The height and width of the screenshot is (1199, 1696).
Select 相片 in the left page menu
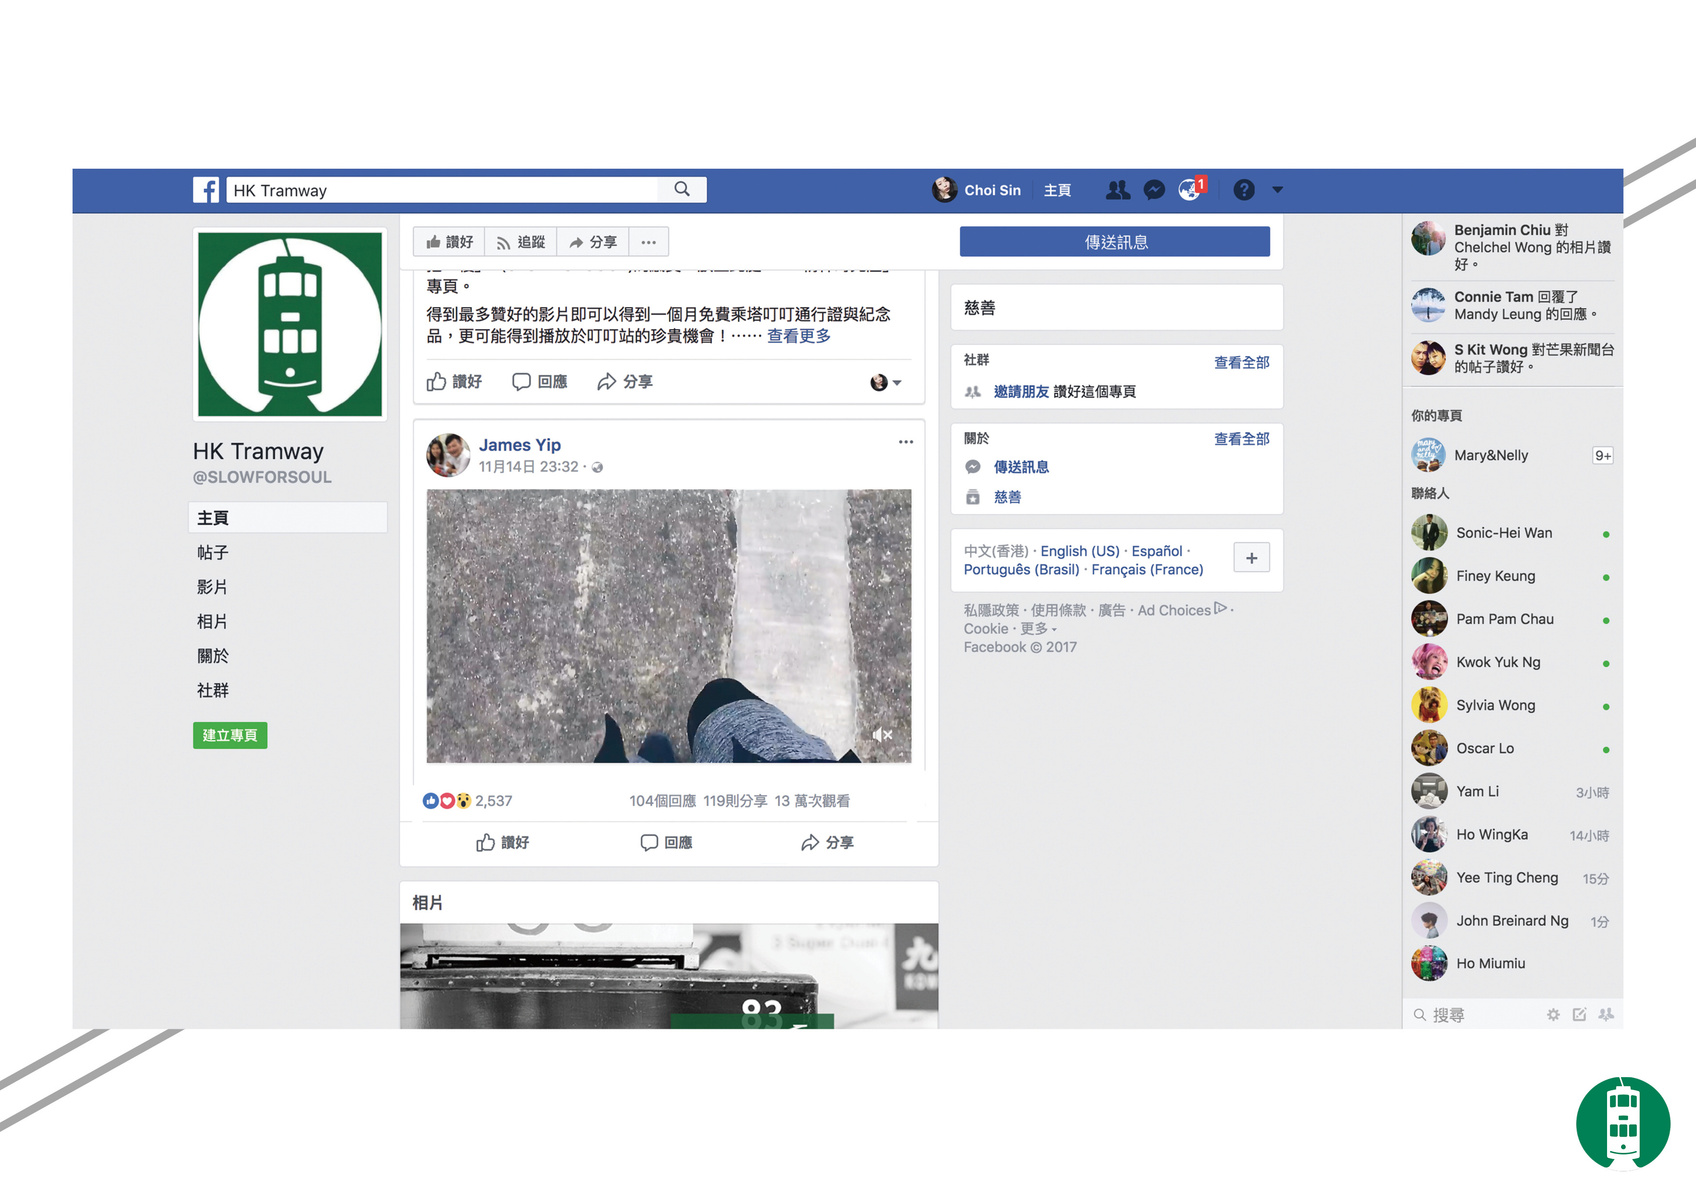tap(213, 622)
